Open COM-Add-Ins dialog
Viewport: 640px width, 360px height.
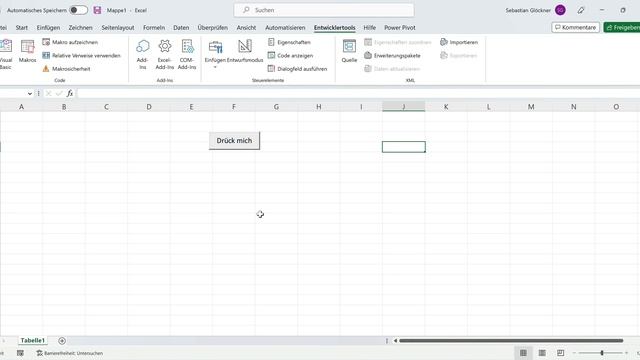tap(187, 55)
